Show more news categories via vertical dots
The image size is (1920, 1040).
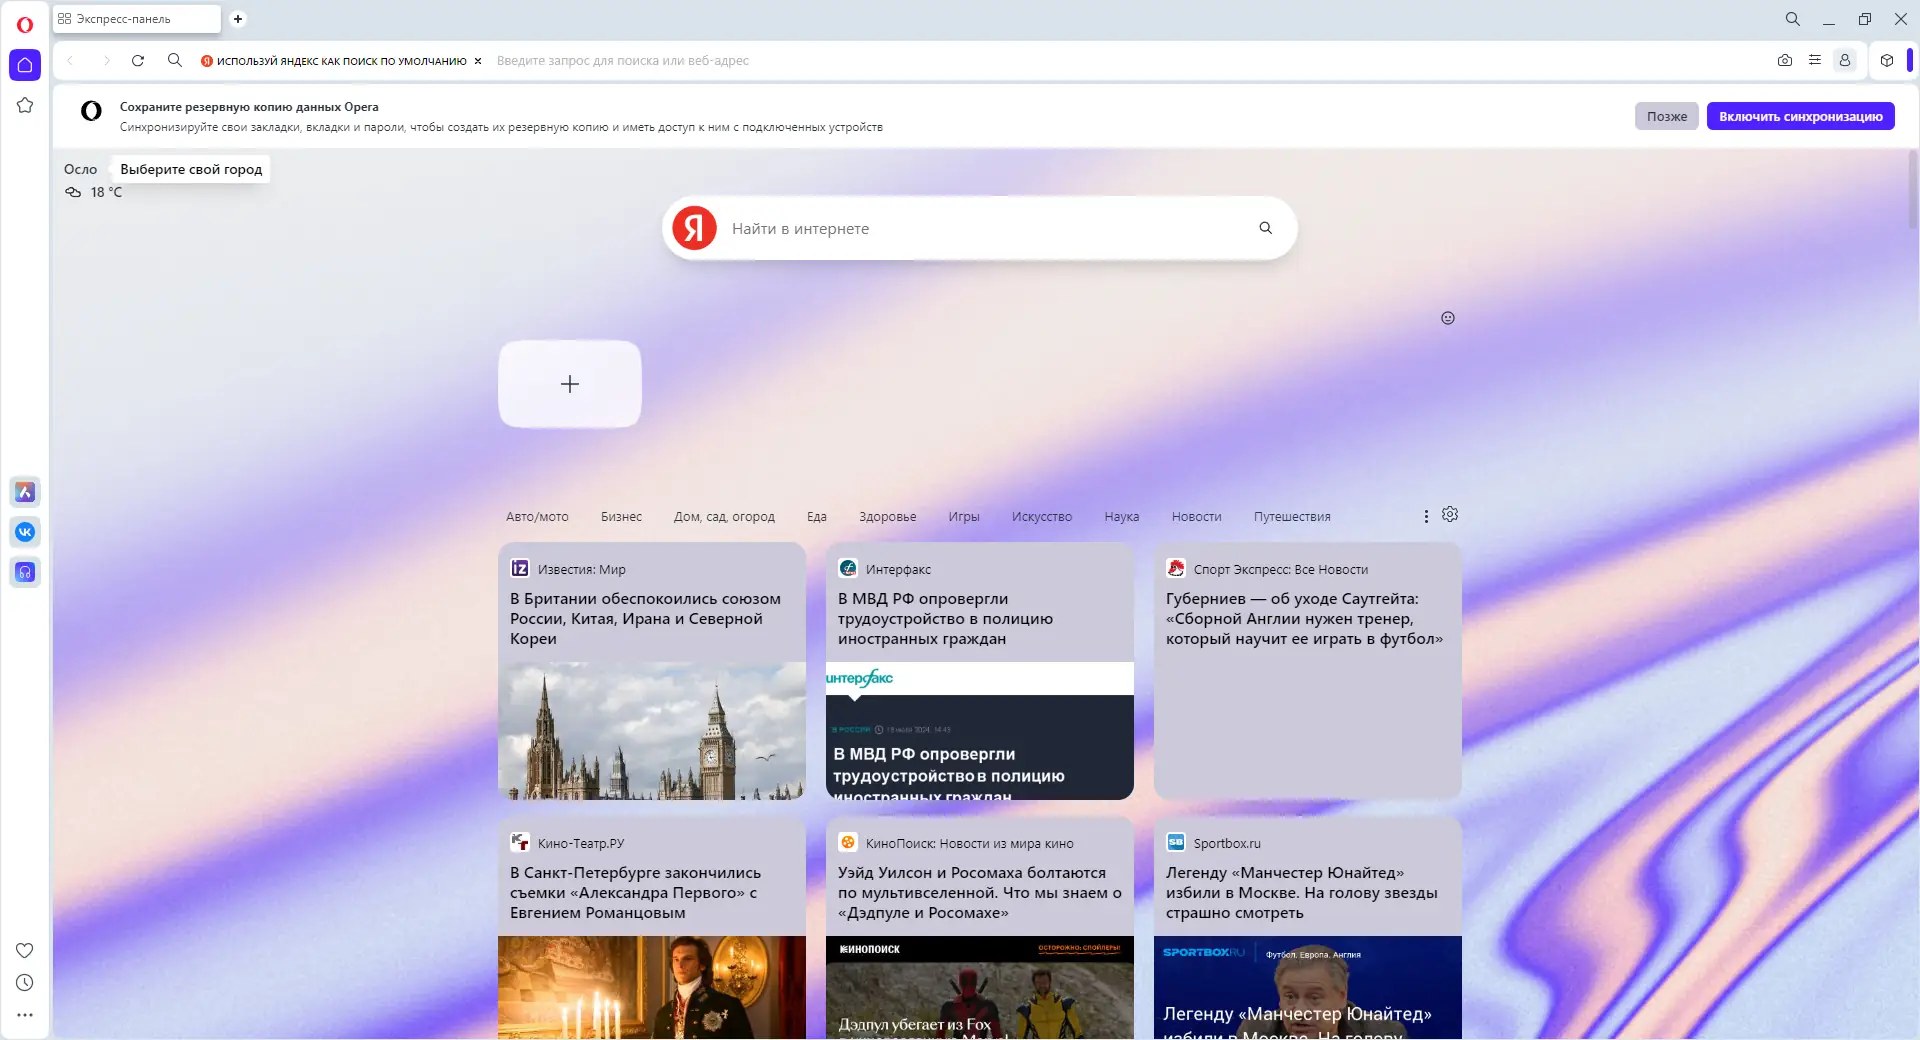click(1426, 516)
